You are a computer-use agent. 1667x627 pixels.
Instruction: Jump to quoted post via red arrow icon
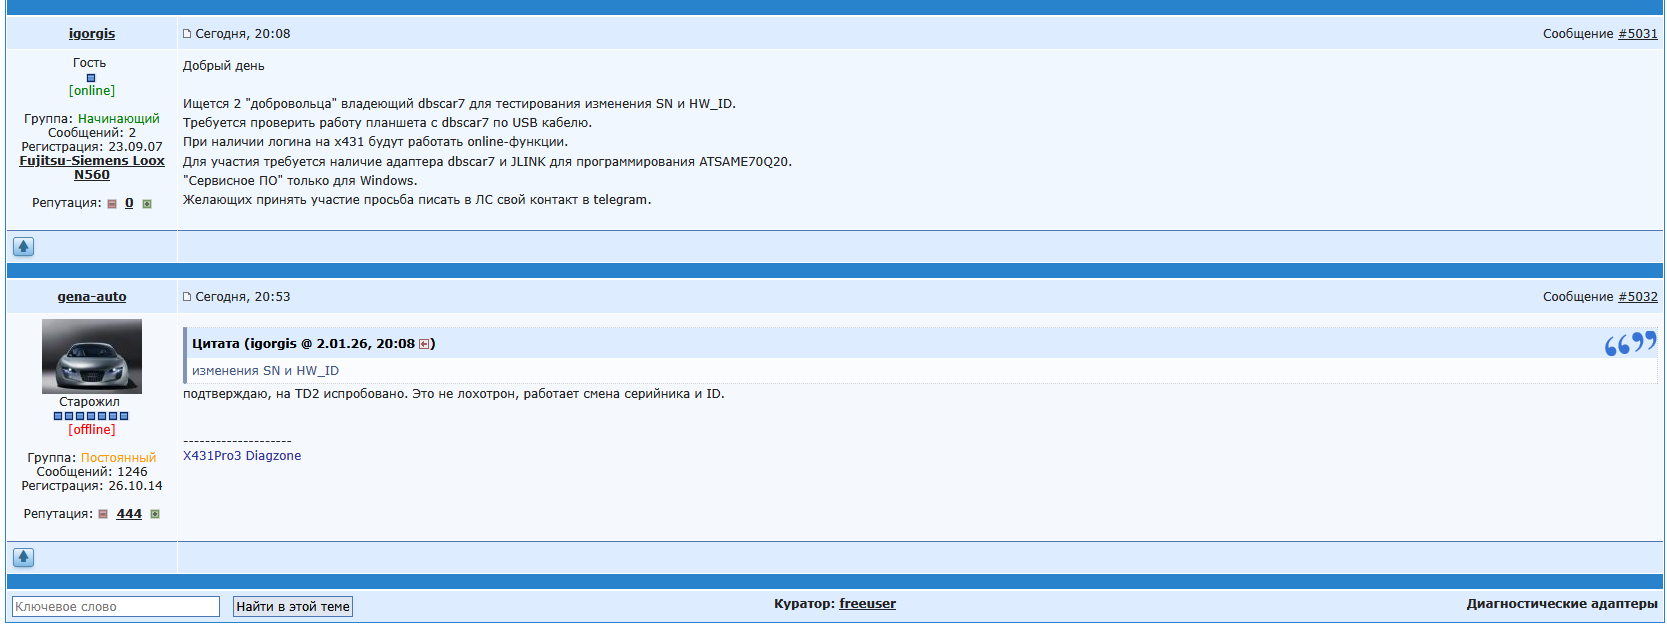pyautogui.click(x=424, y=344)
